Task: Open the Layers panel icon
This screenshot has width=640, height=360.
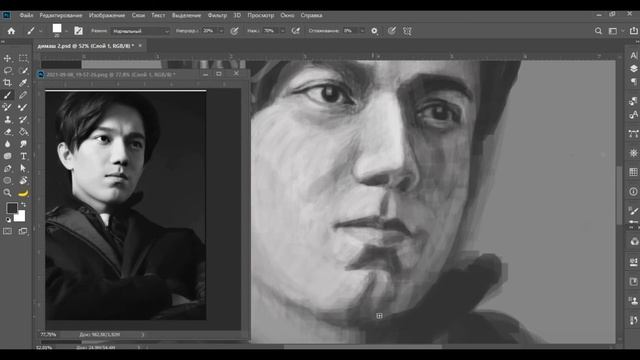Action: point(633,69)
